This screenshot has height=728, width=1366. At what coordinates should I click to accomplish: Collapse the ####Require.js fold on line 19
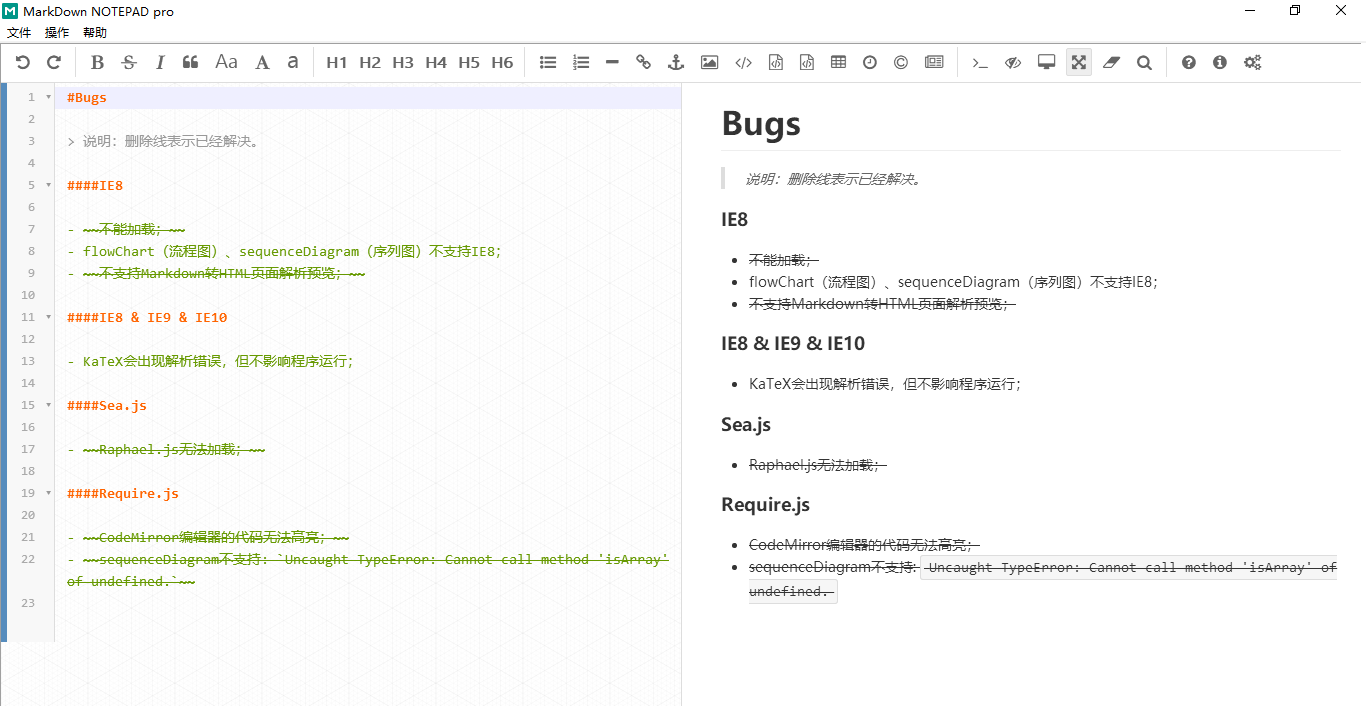[49, 493]
